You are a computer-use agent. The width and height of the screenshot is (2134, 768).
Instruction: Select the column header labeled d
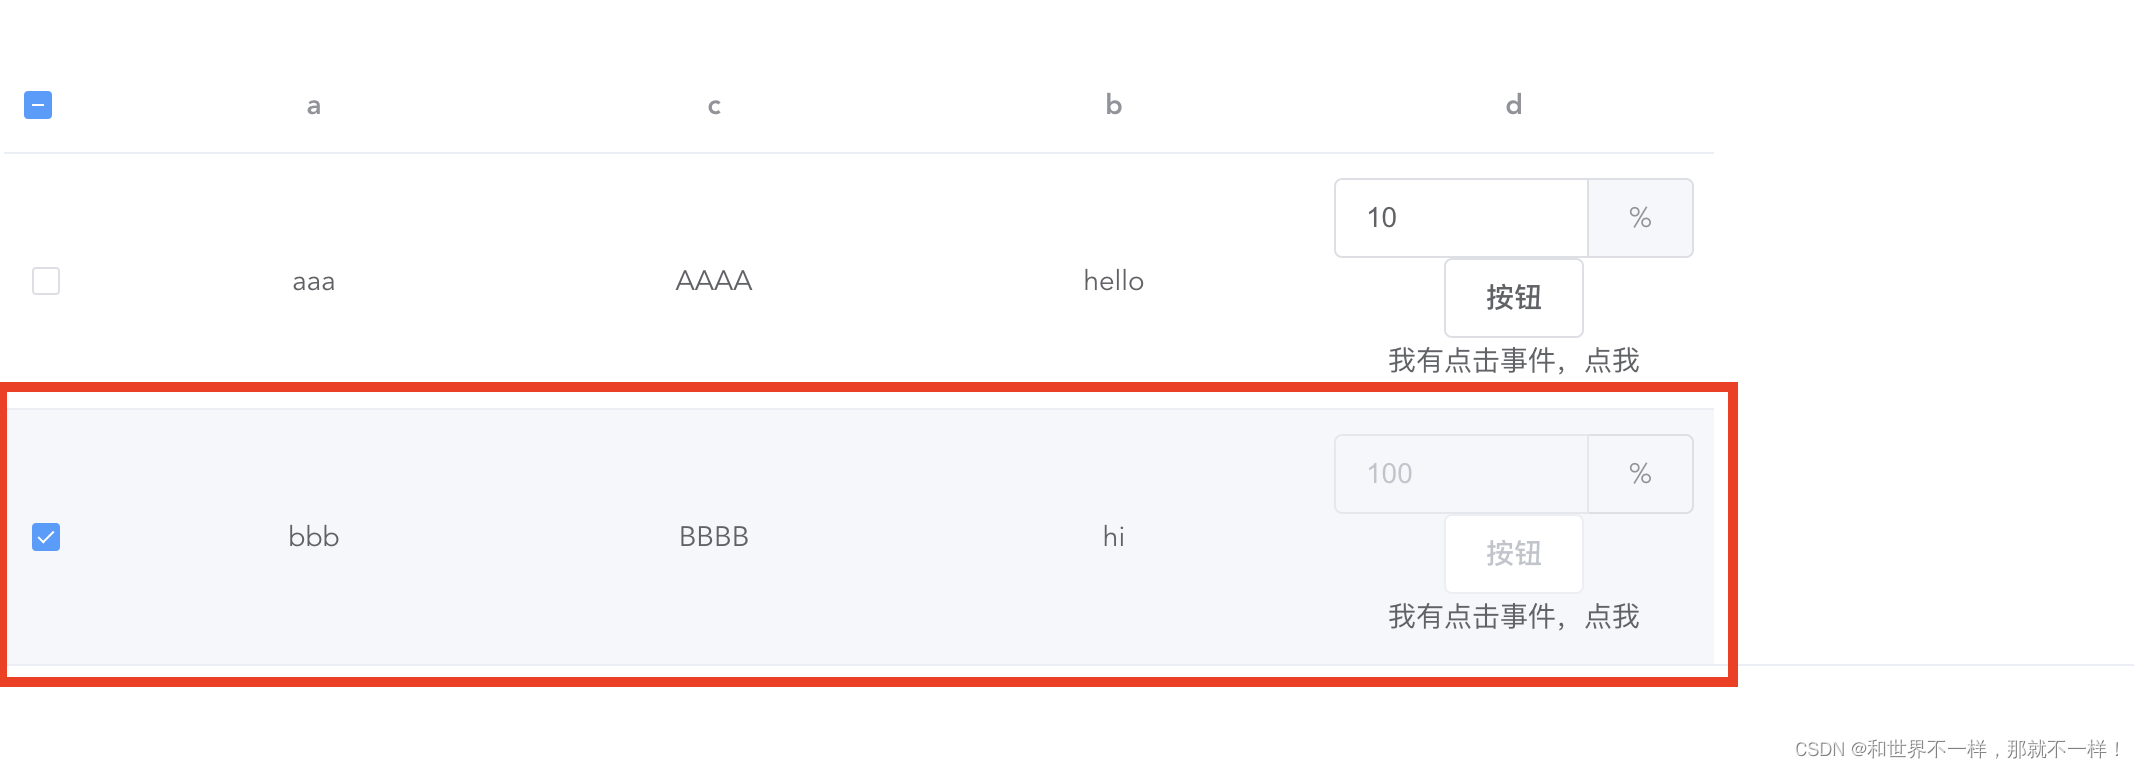[1513, 104]
